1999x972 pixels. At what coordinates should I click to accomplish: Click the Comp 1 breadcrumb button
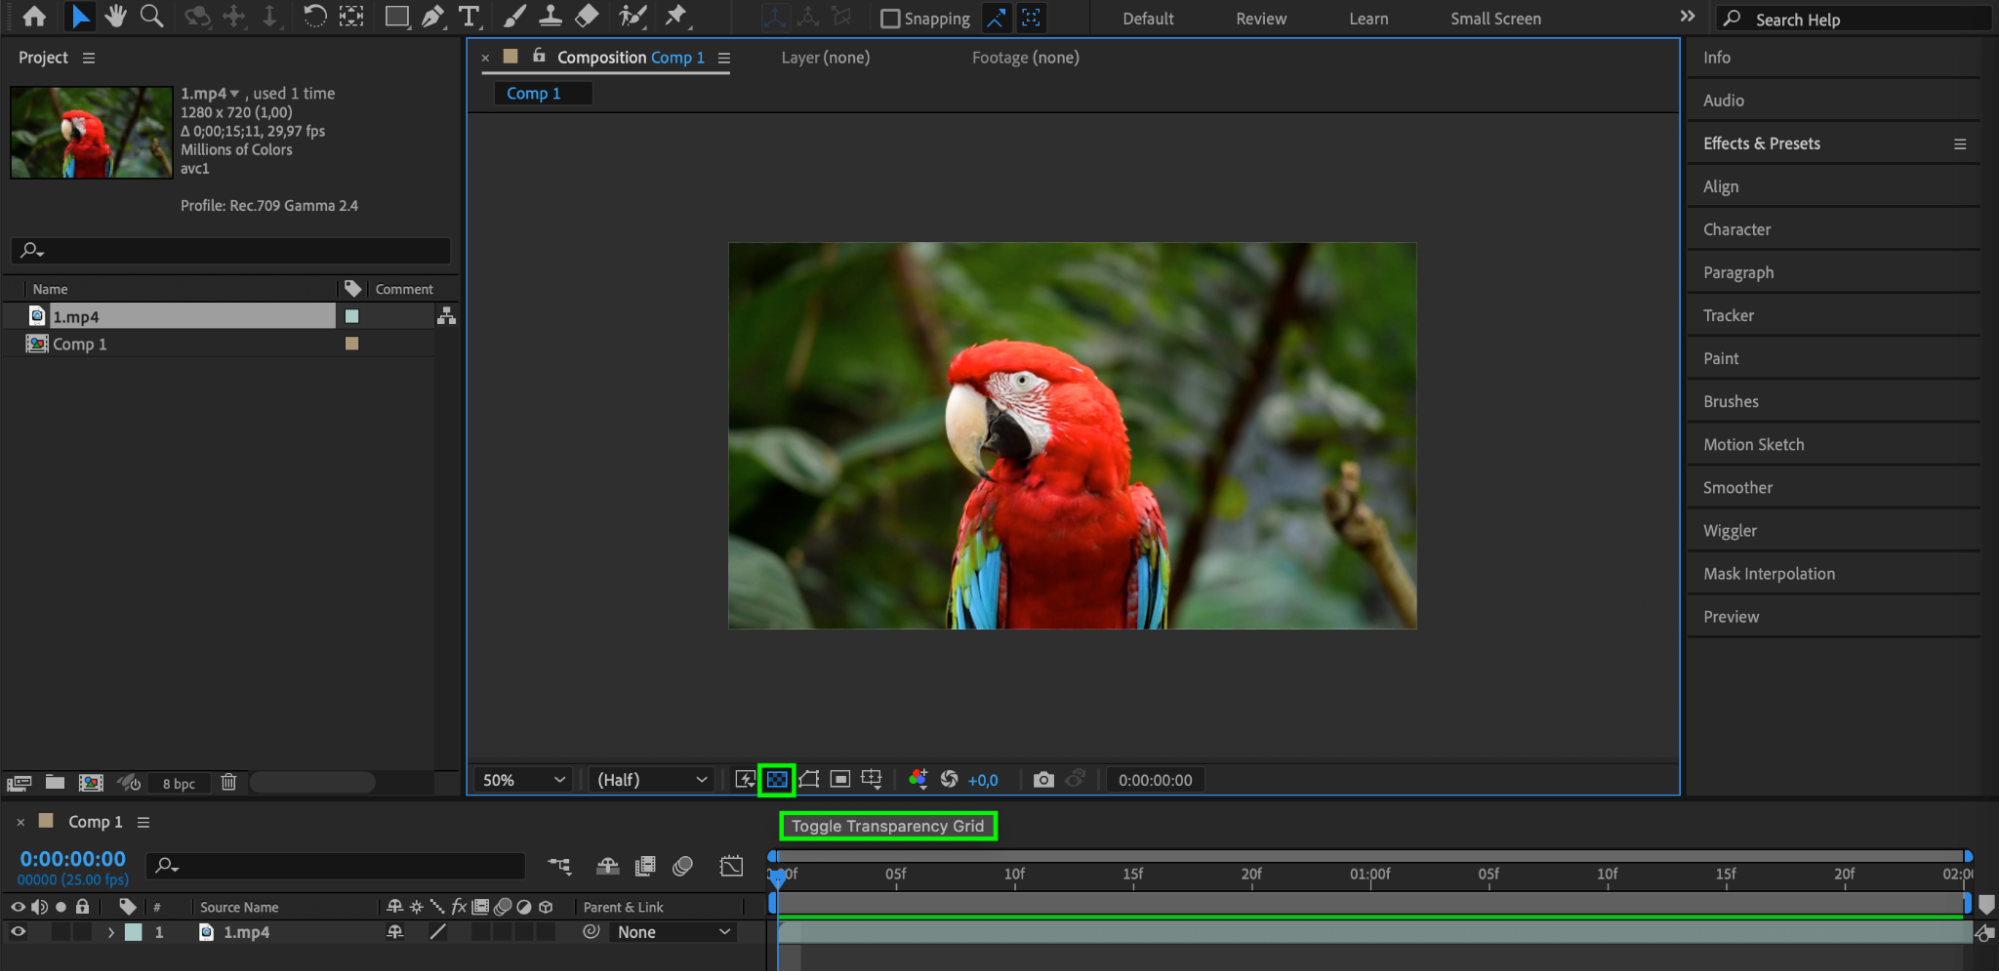tap(534, 93)
